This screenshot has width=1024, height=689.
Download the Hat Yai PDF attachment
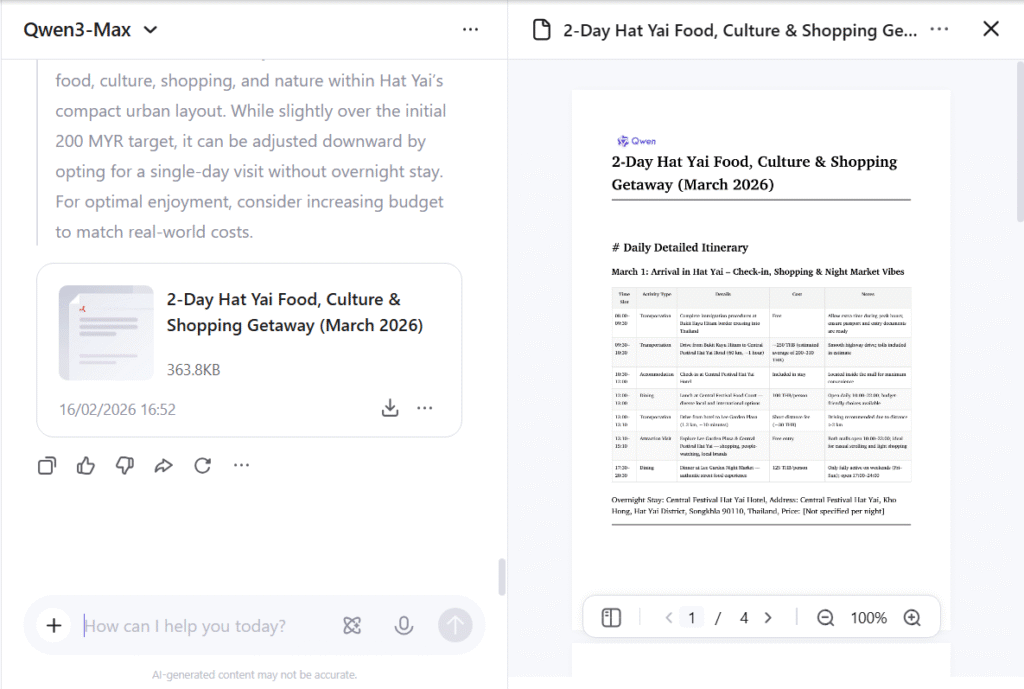(390, 408)
